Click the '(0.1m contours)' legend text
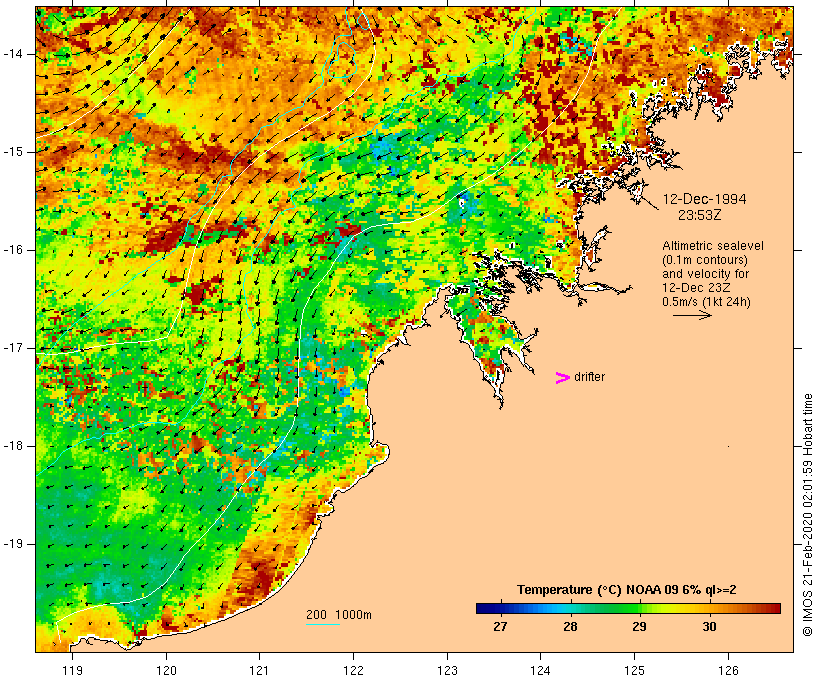The width and height of the screenshot is (820, 680). pyautogui.click(x=705, y=260)
